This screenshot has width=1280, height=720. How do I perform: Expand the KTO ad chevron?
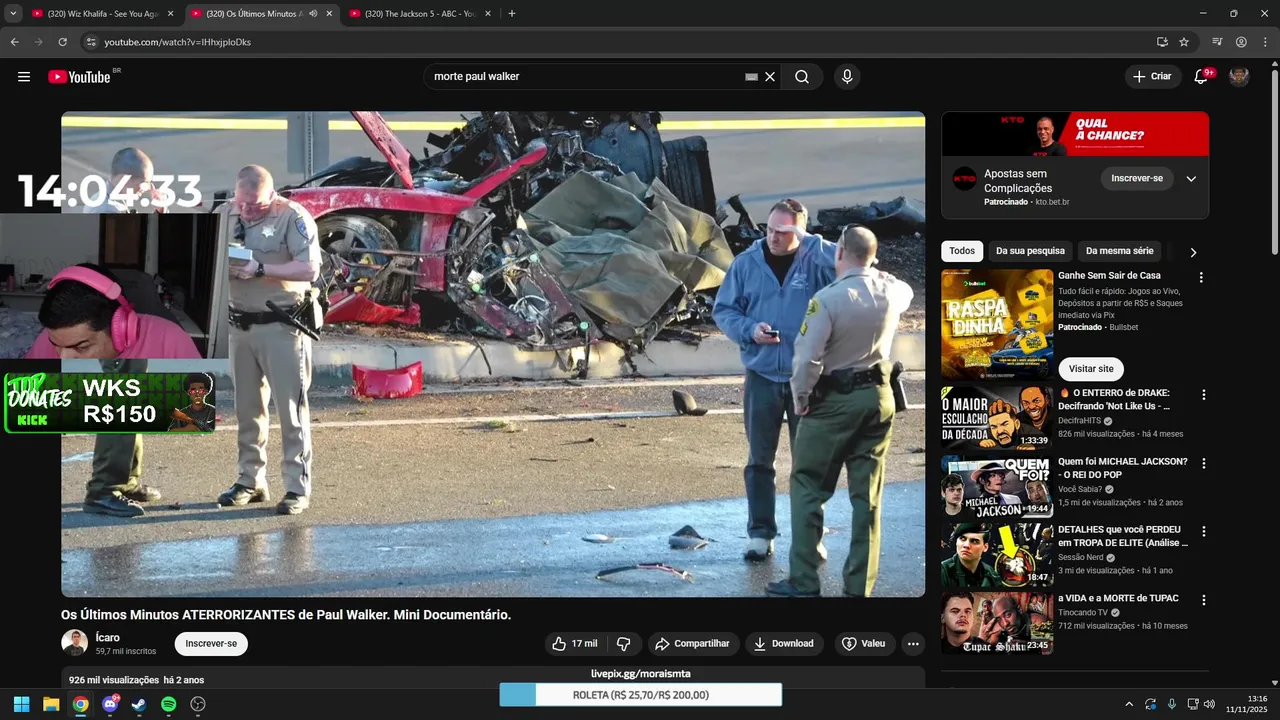[1191, 179]
